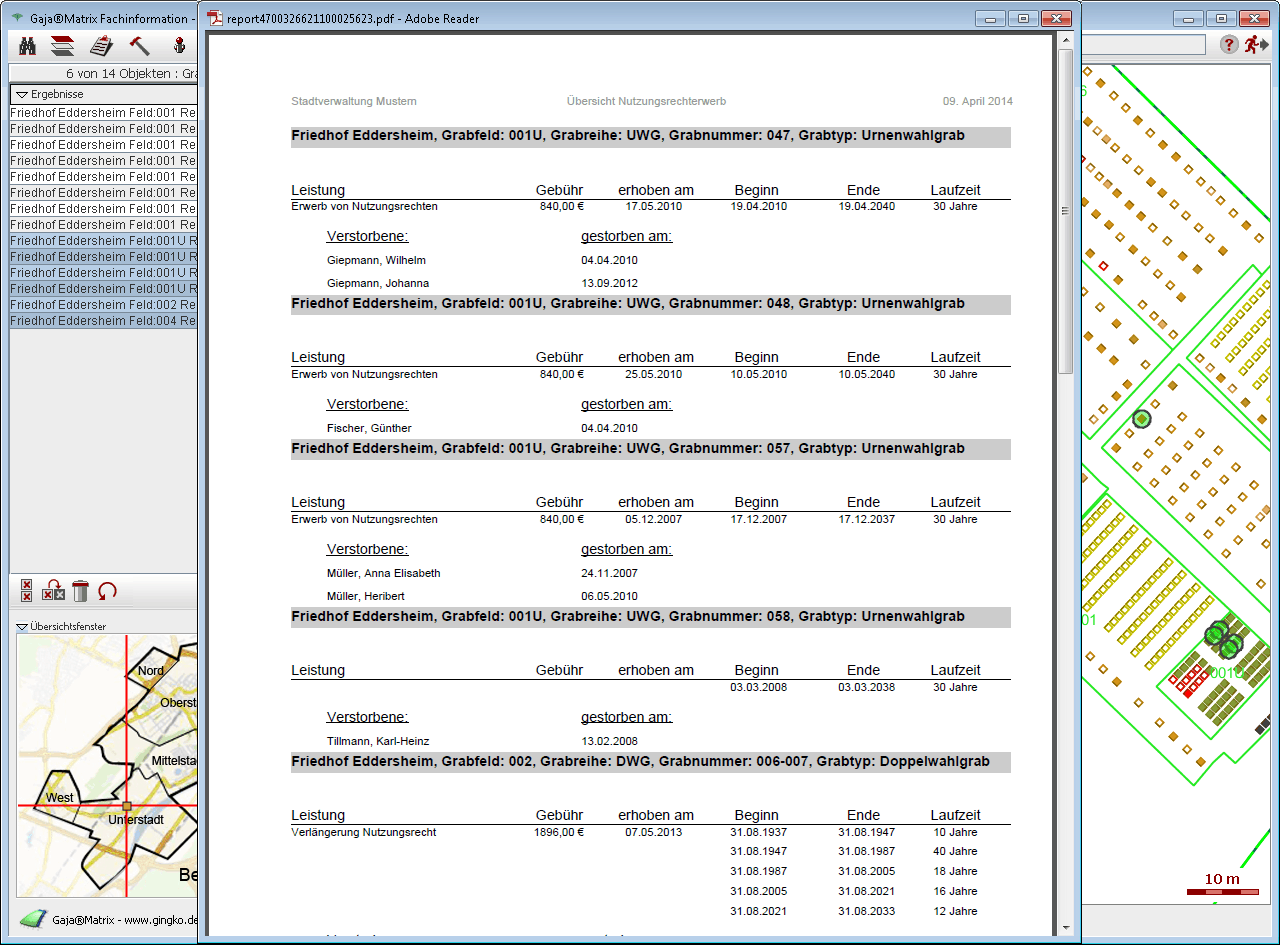
Task: Click the clipboard report icon
Action: [101, 45]
